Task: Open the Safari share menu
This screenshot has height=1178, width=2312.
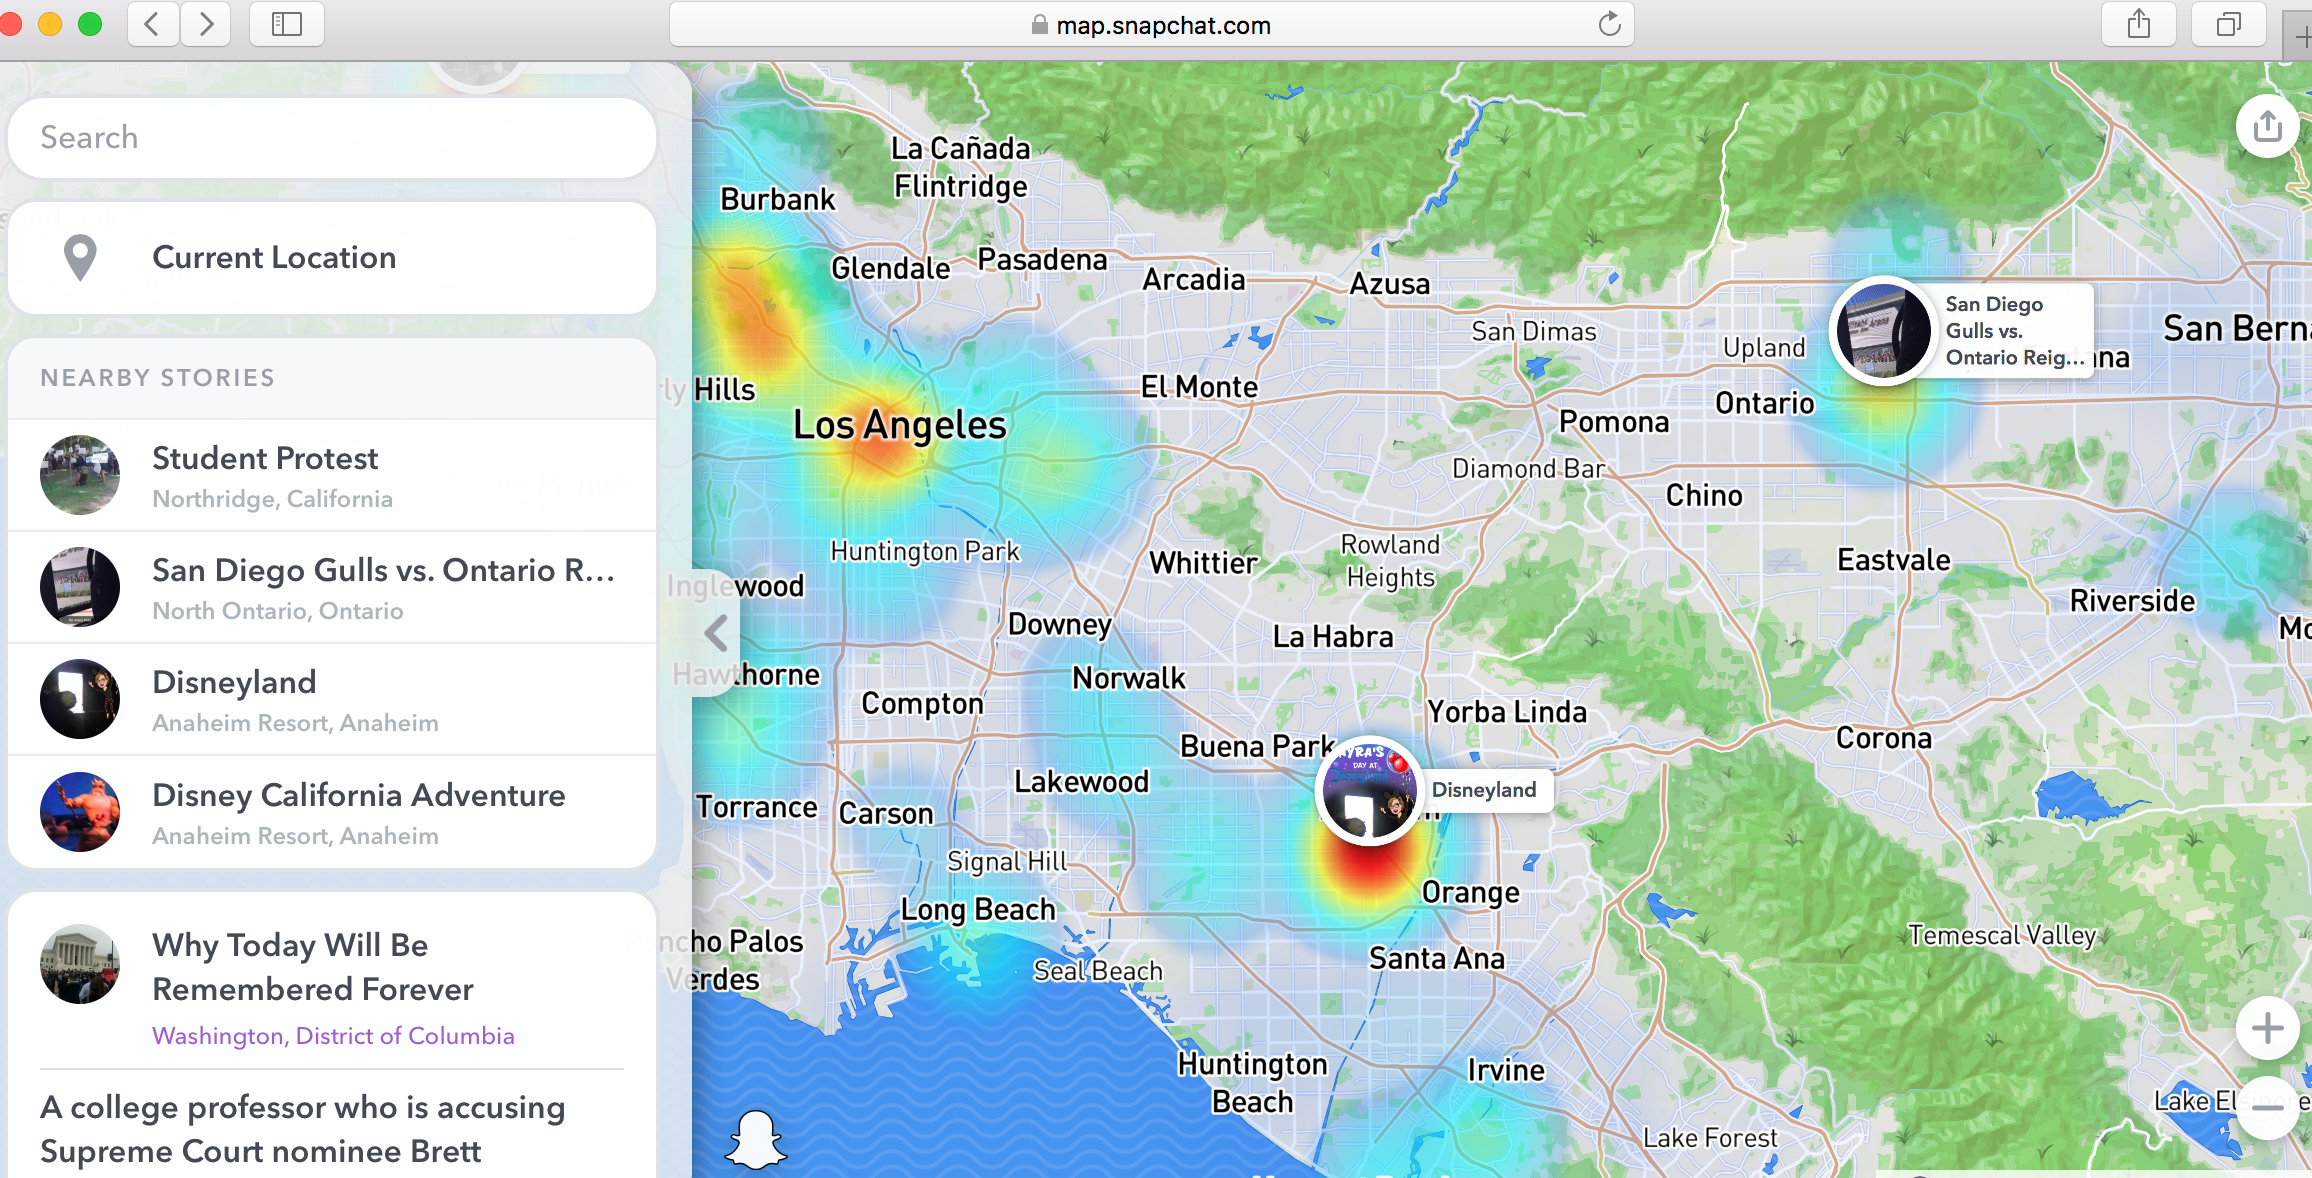Action: pyautogui.click(x=2139, y=24)
